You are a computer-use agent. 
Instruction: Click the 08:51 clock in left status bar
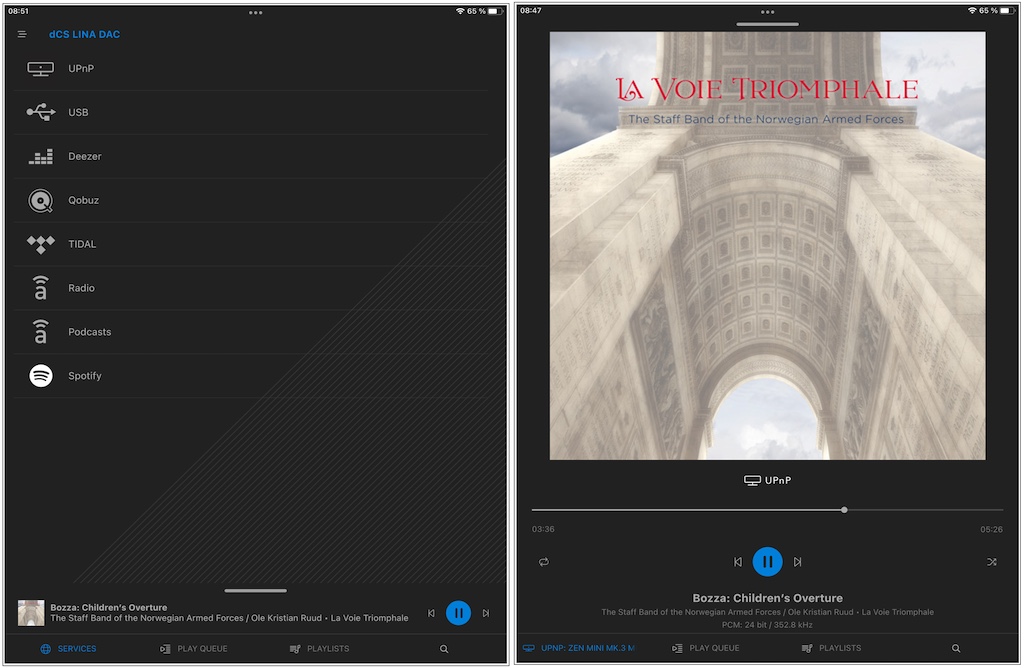pyautogui.click(x=18, y=11)
